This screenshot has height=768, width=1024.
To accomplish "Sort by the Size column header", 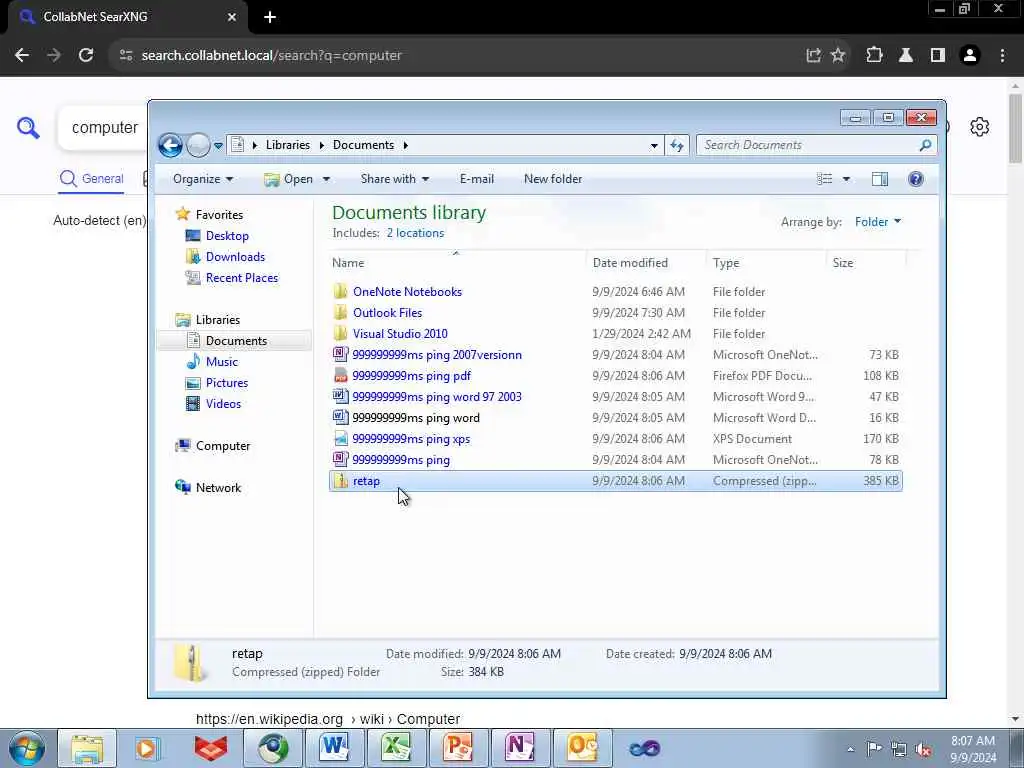I will click(867, 263).
